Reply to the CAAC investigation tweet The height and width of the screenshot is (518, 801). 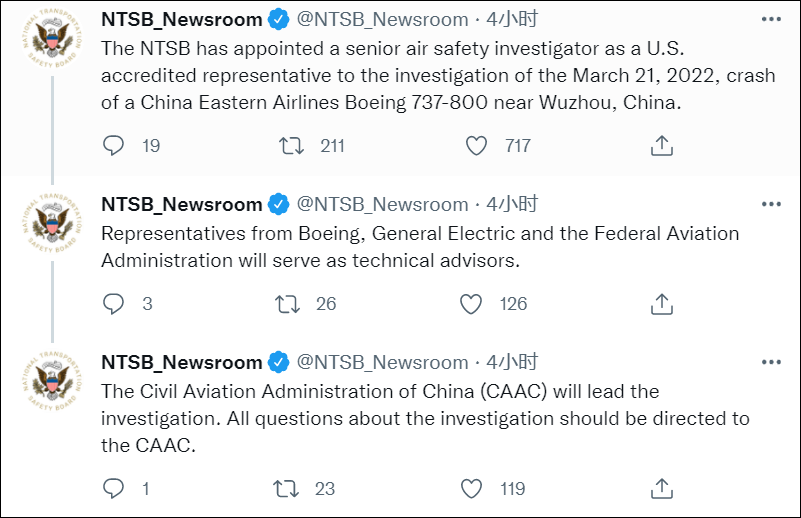point(114,489)
